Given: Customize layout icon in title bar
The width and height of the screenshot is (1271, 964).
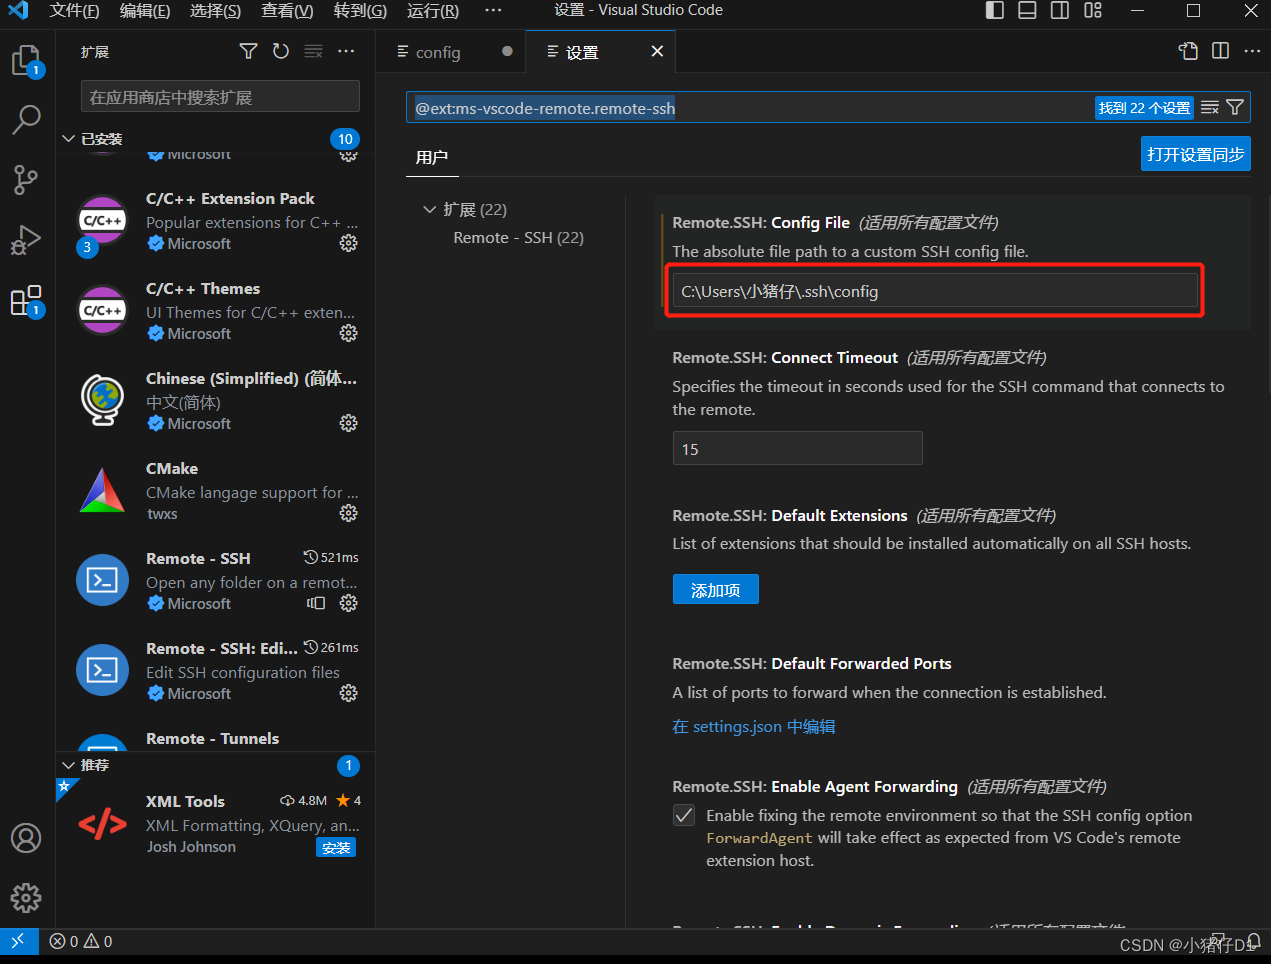Looking at the screenshot, I should pos(1093,11).
